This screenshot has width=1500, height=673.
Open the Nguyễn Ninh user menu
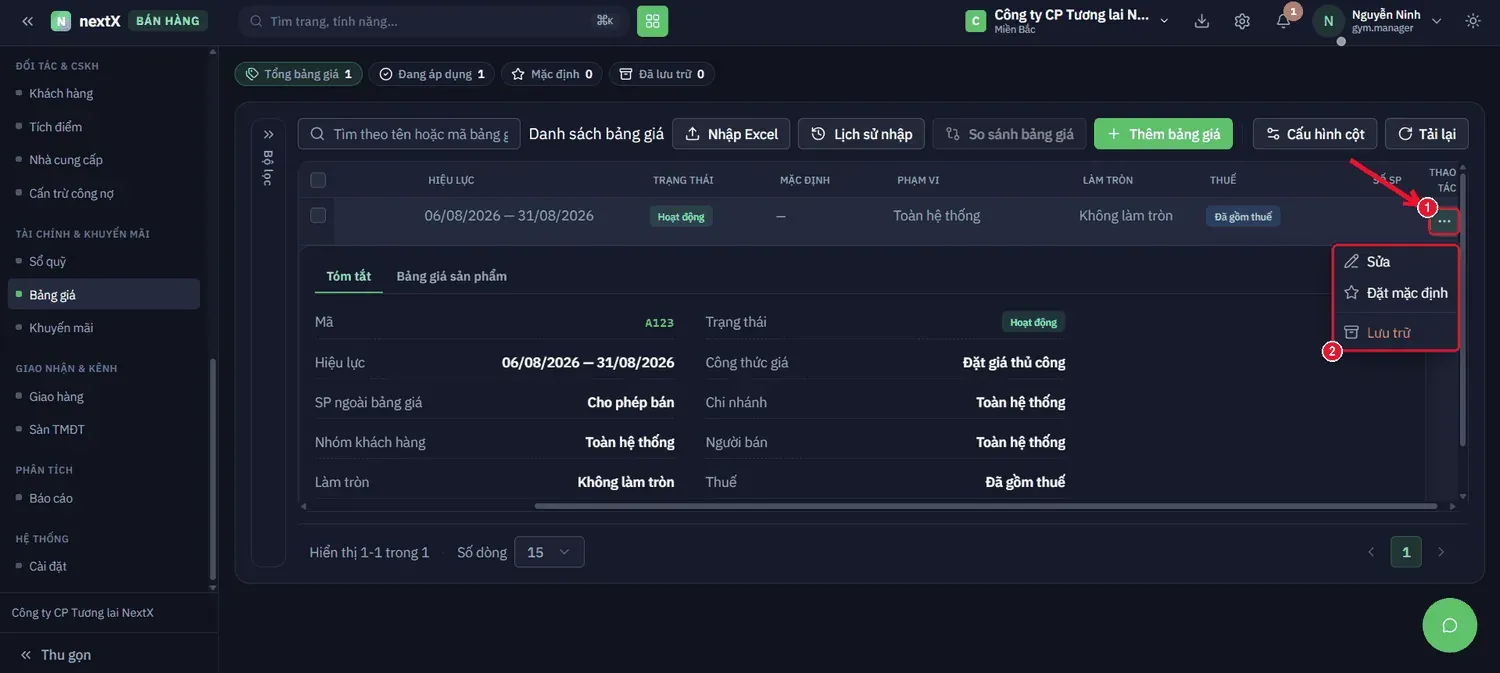tap(1378, 21)
